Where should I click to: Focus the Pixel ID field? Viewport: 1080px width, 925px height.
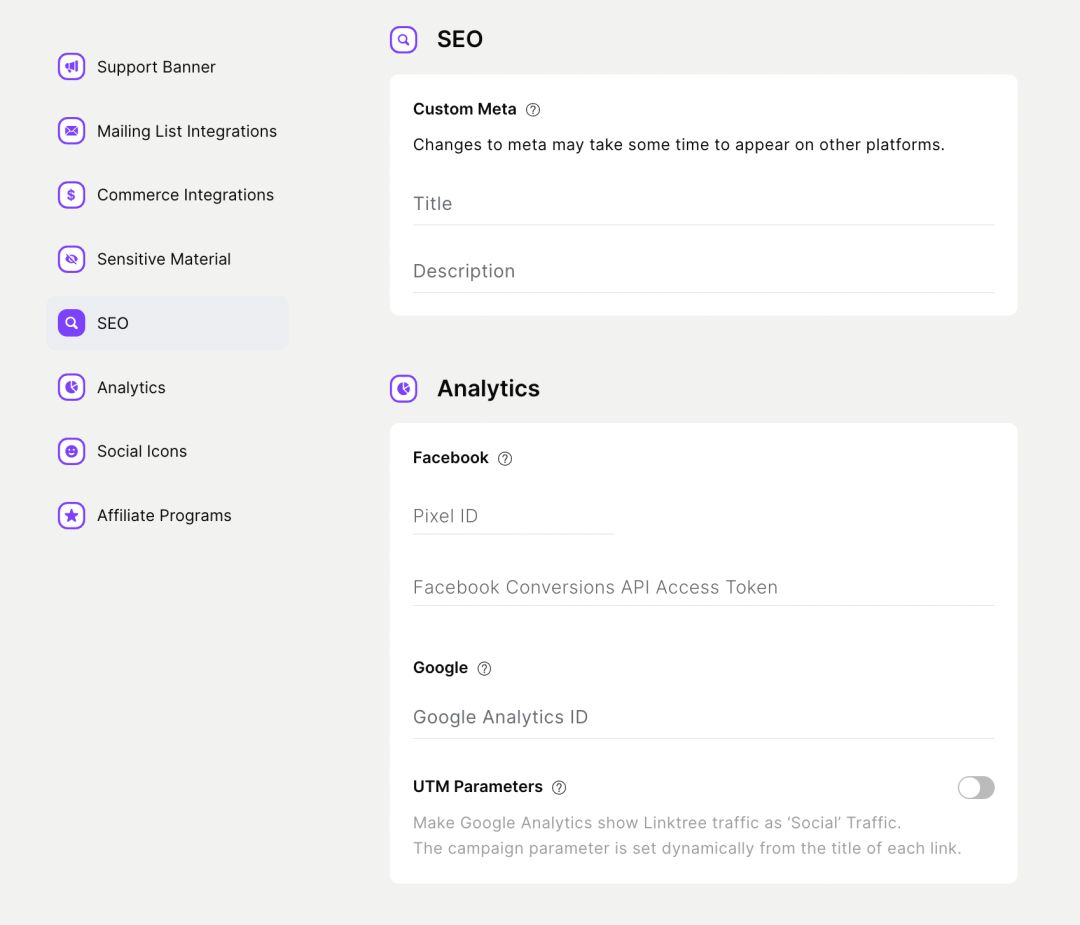click(x=512, y=516)
